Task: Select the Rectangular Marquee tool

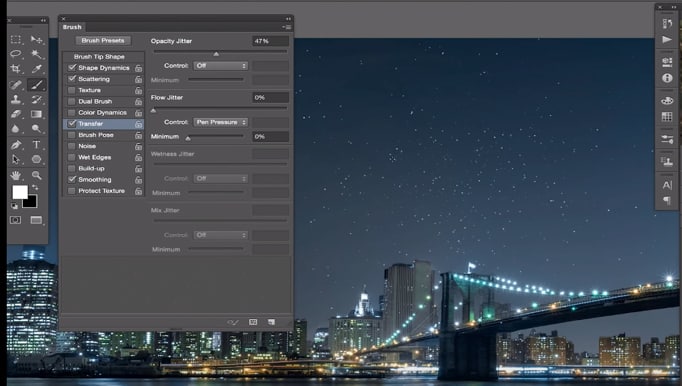Action: point(16,40)
